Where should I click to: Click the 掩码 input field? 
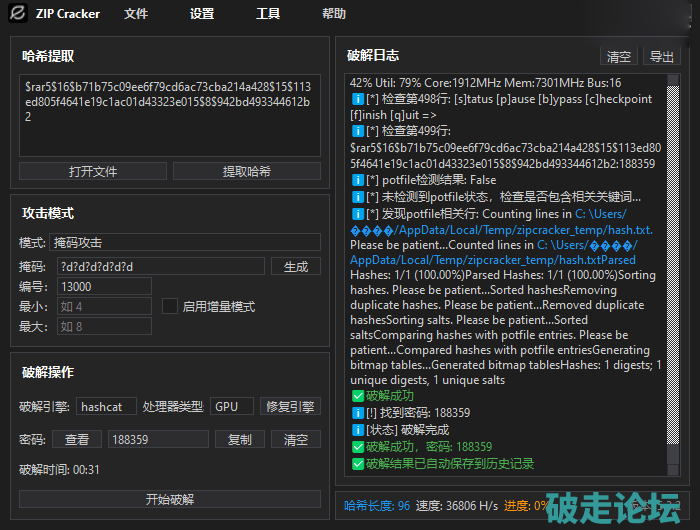pyautogui.click(x=160, y=266)
